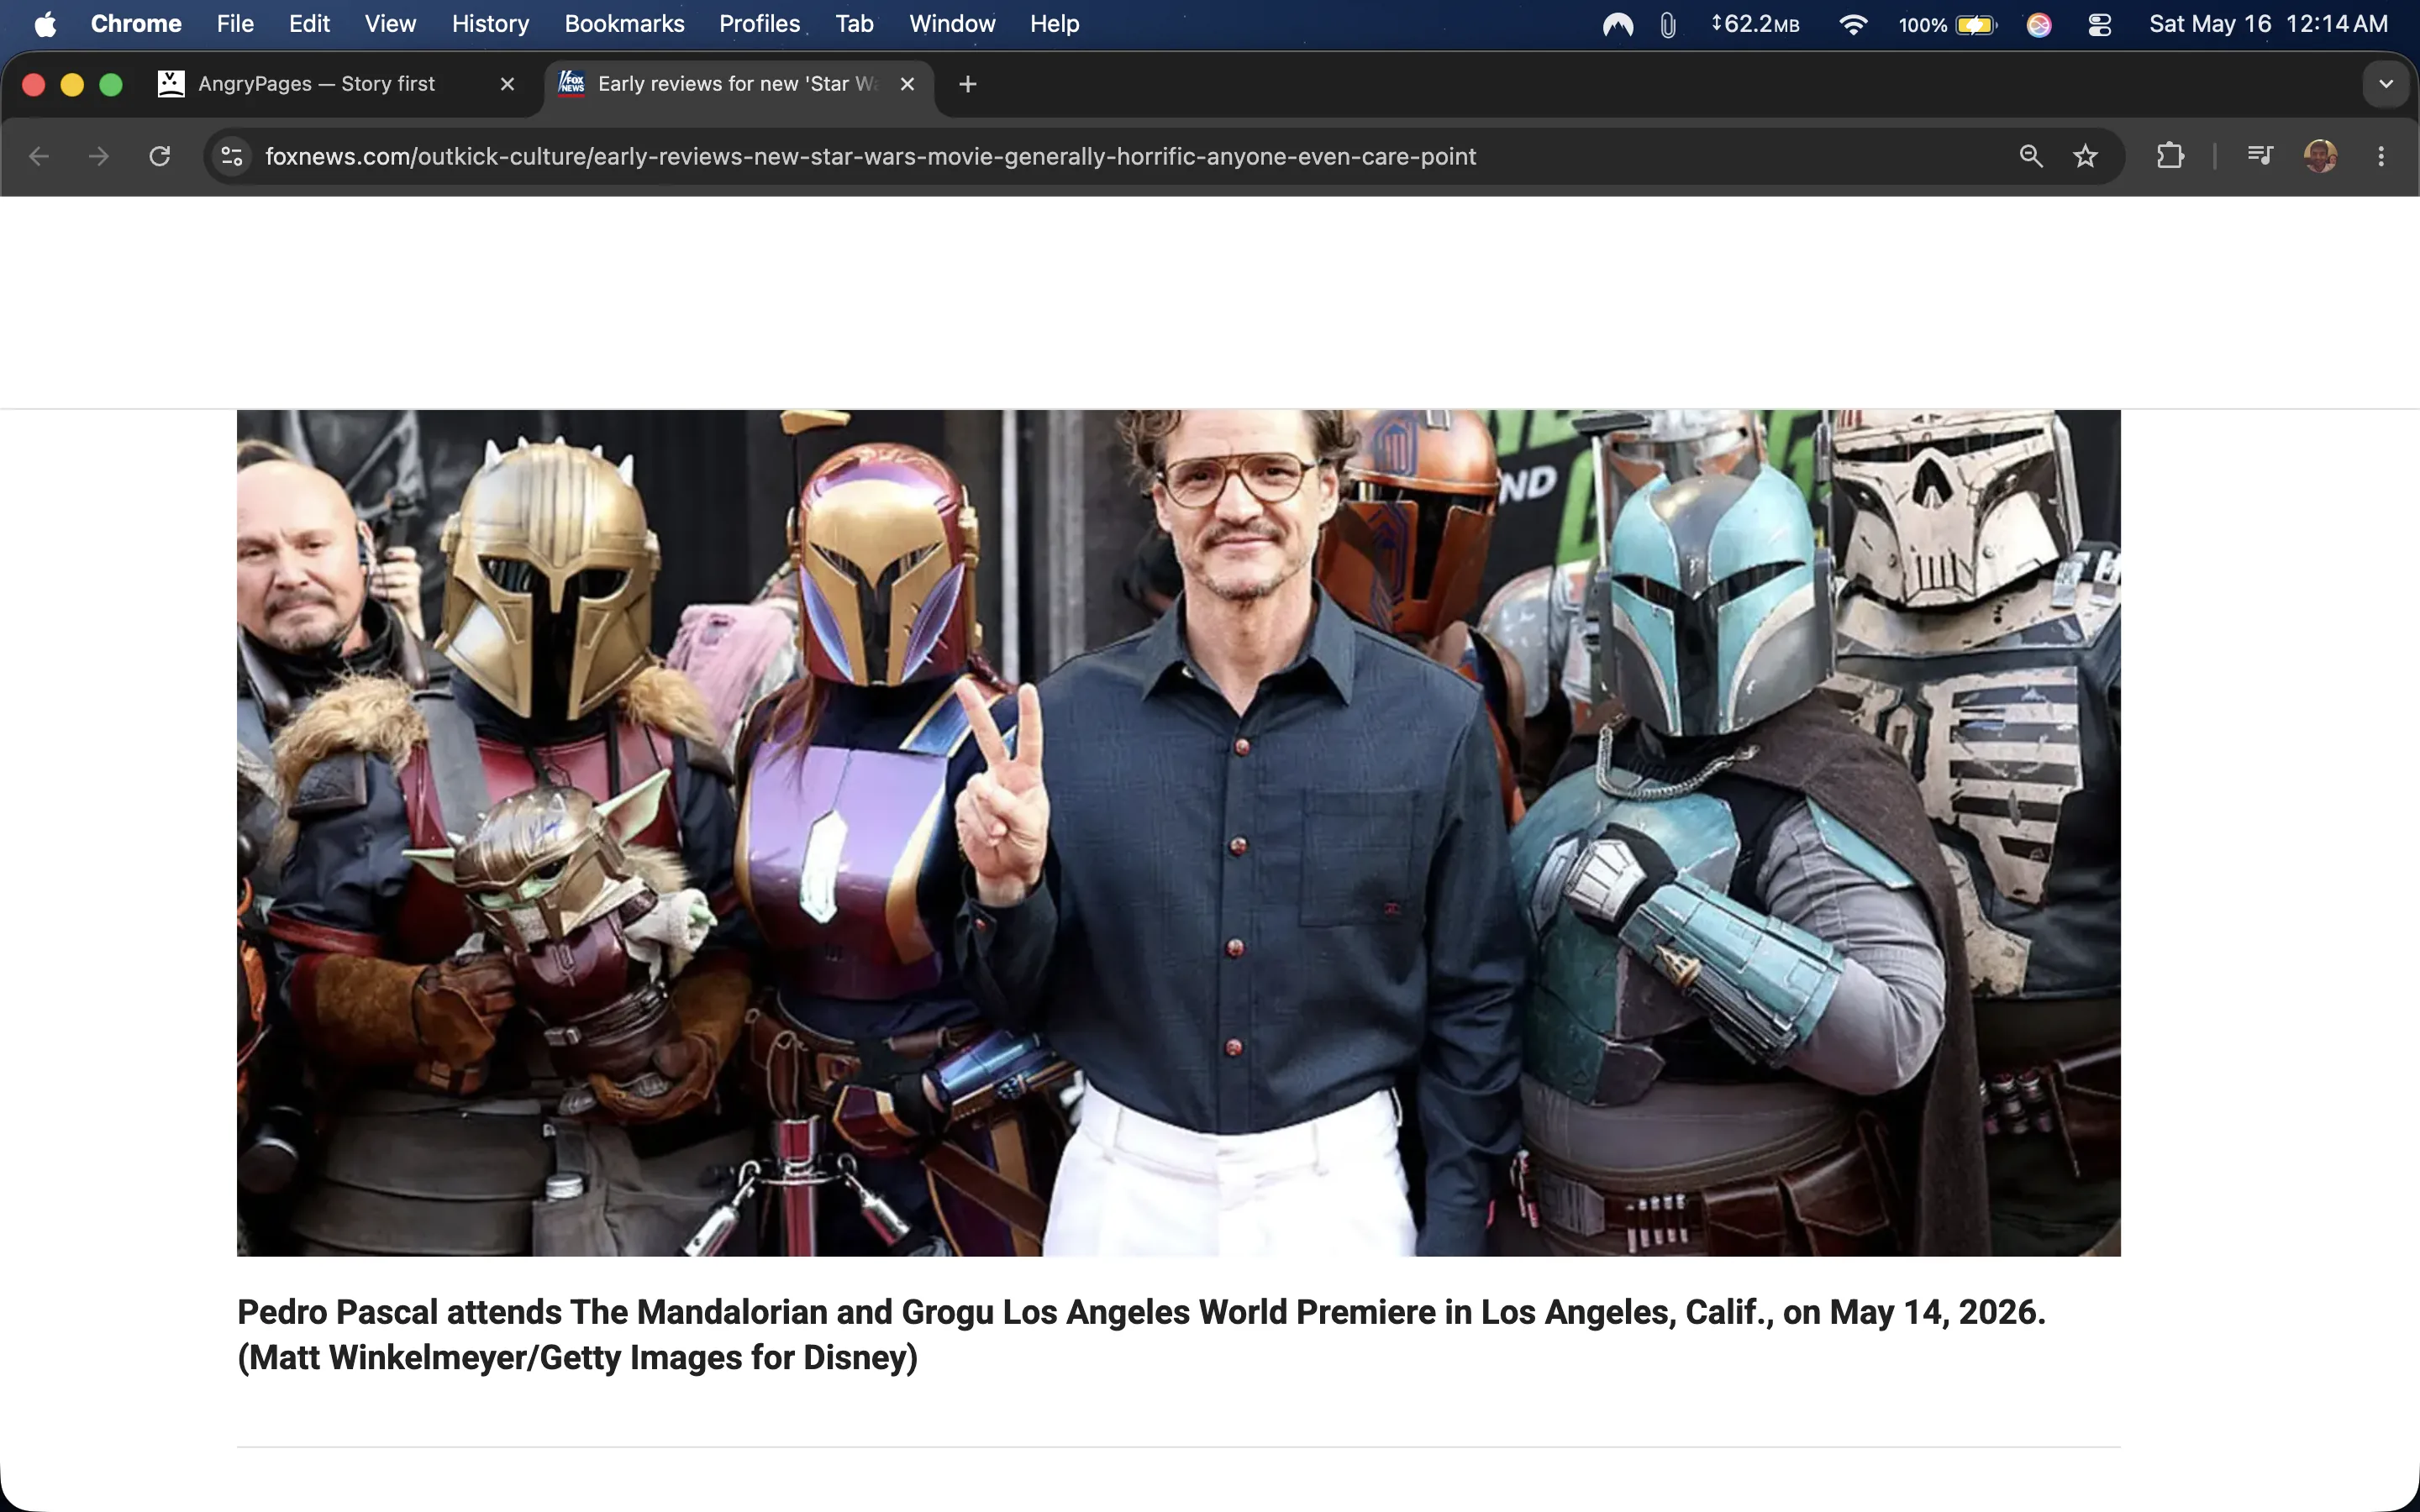The image size is (2420, 1512).
Task: Open the Help menu
Action: coord(1054,24)
